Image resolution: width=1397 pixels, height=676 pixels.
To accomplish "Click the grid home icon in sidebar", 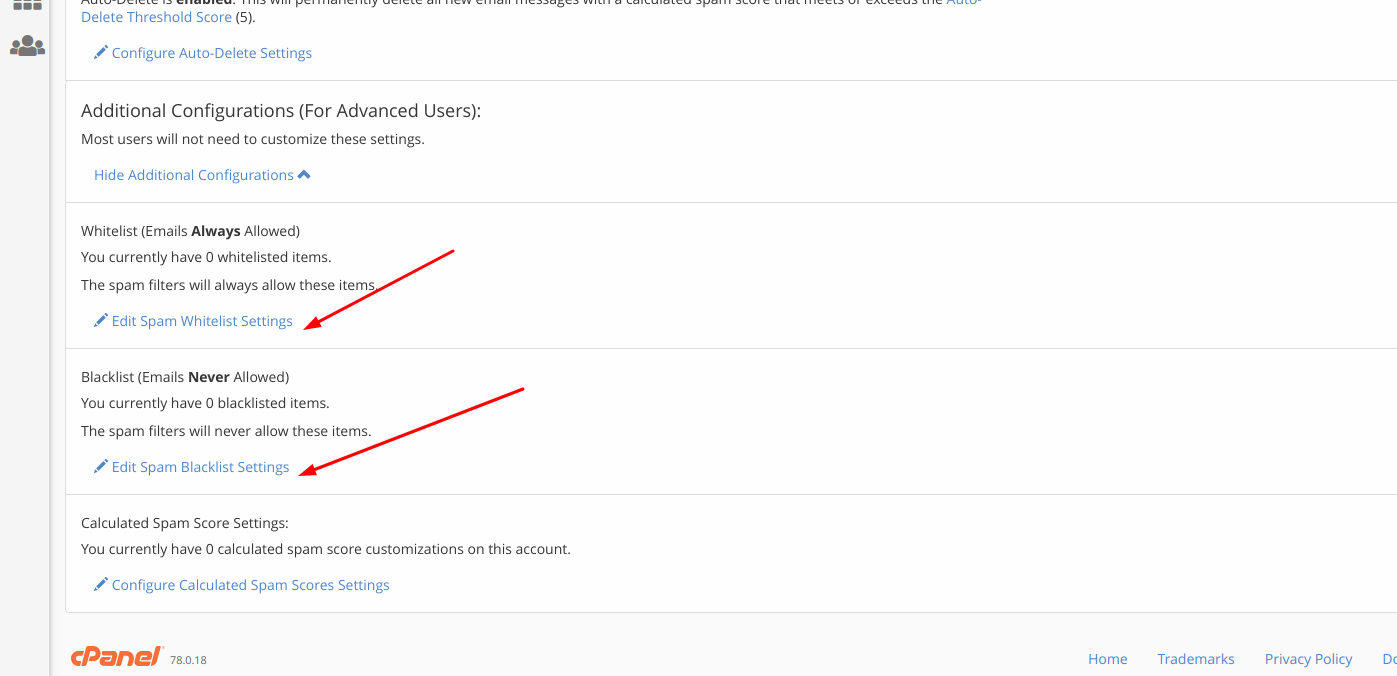I will point(27,5).
